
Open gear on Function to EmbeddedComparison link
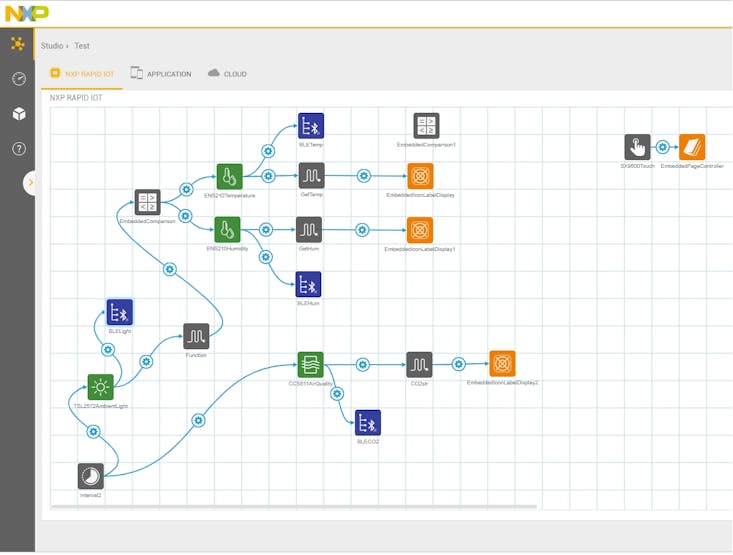point(170,269)
